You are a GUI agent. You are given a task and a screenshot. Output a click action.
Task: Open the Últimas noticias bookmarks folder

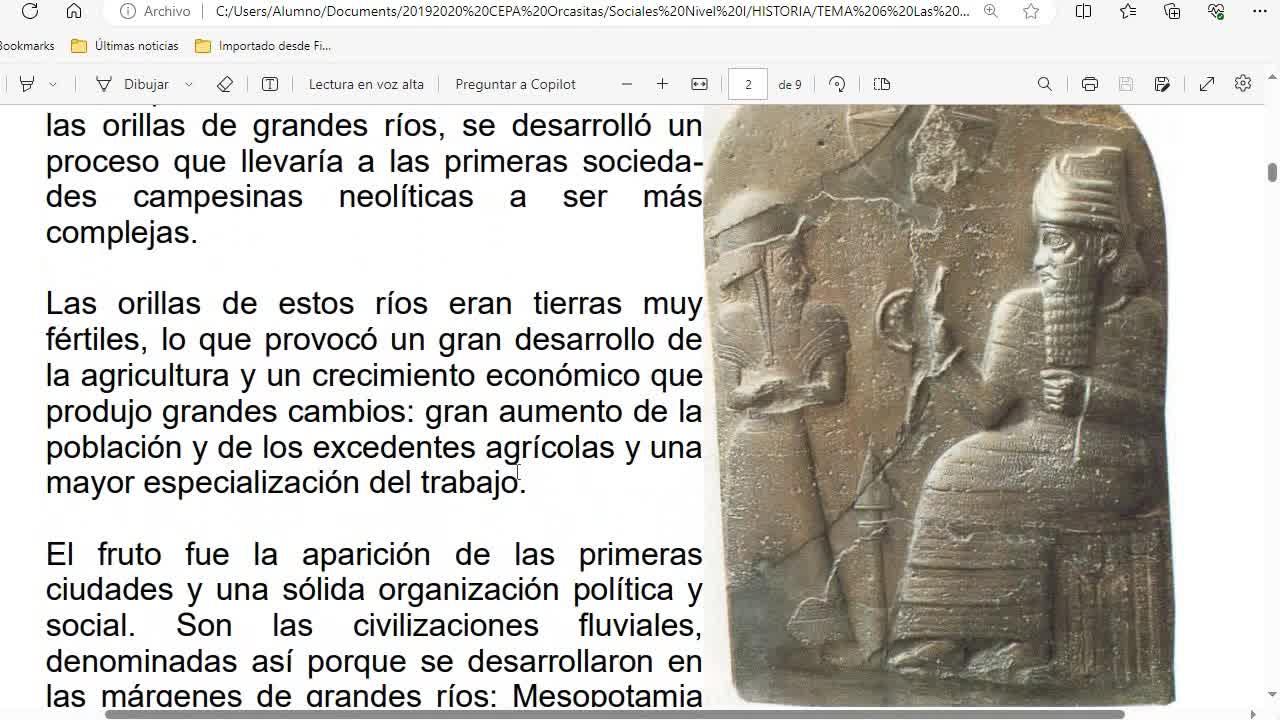(125, 46)
